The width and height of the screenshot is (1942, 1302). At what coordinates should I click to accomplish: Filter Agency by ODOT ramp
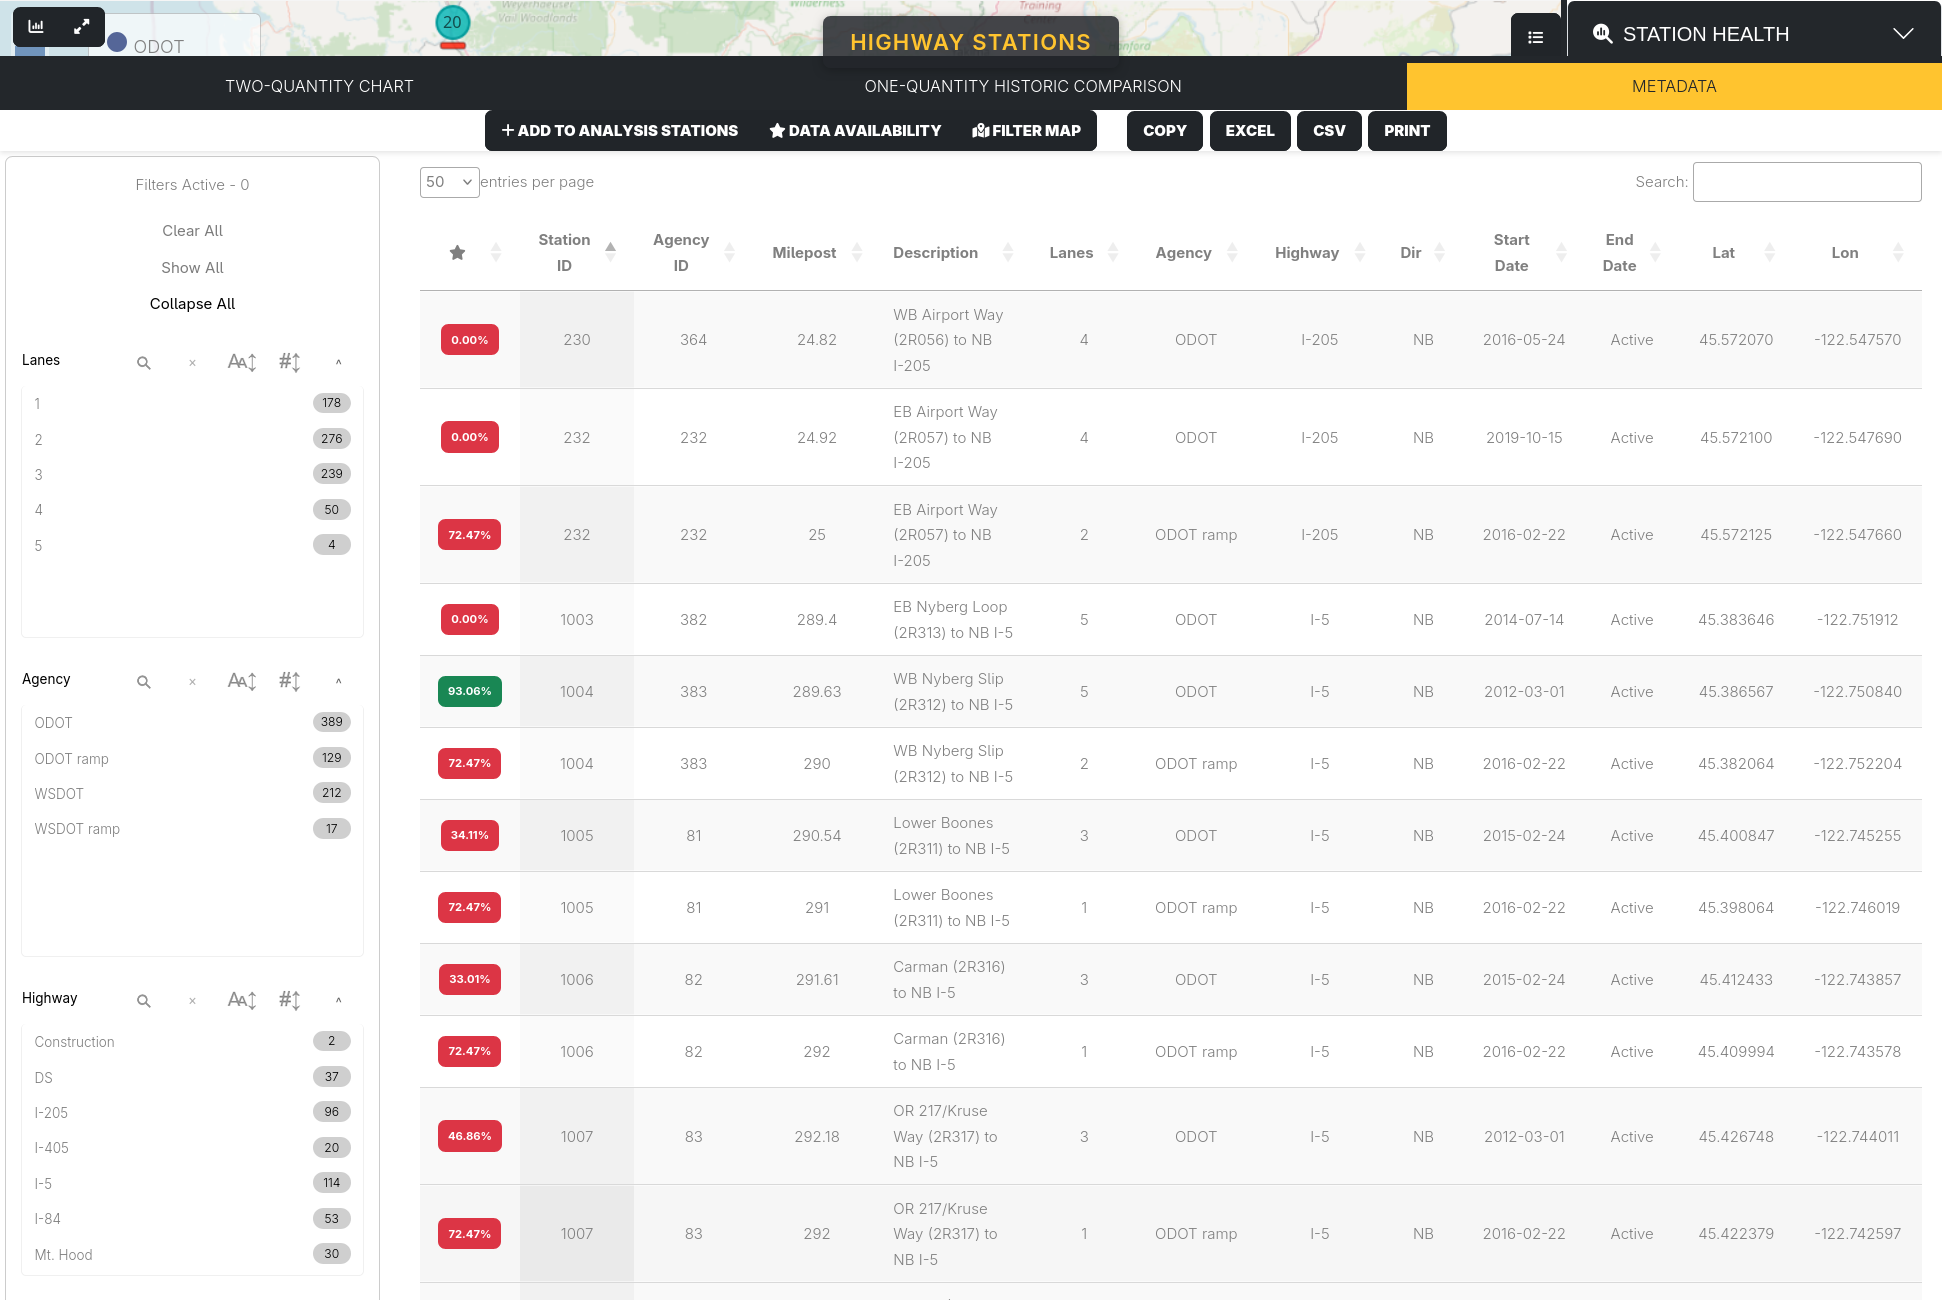(192, 759)
